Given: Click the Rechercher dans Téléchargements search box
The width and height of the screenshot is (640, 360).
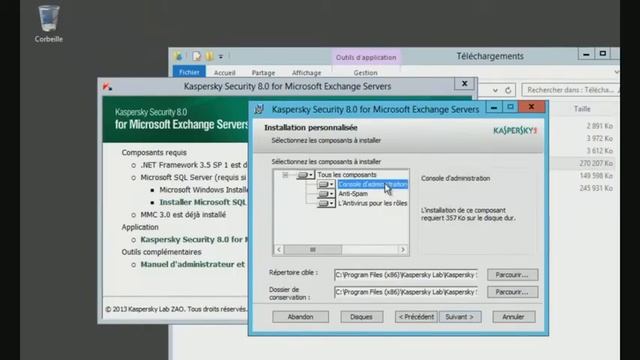Looking at the screenshot, I should tap(570, 90).
